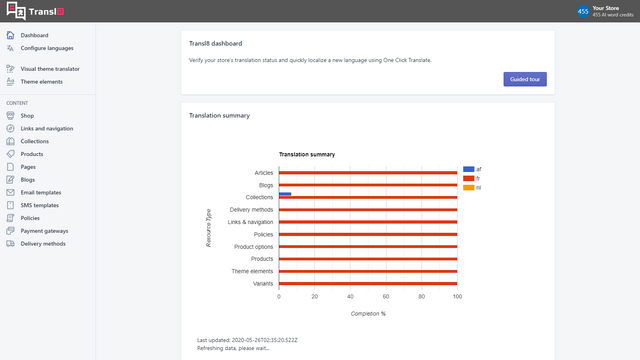Click the 'Product options' chart axis label

point(253,247)
